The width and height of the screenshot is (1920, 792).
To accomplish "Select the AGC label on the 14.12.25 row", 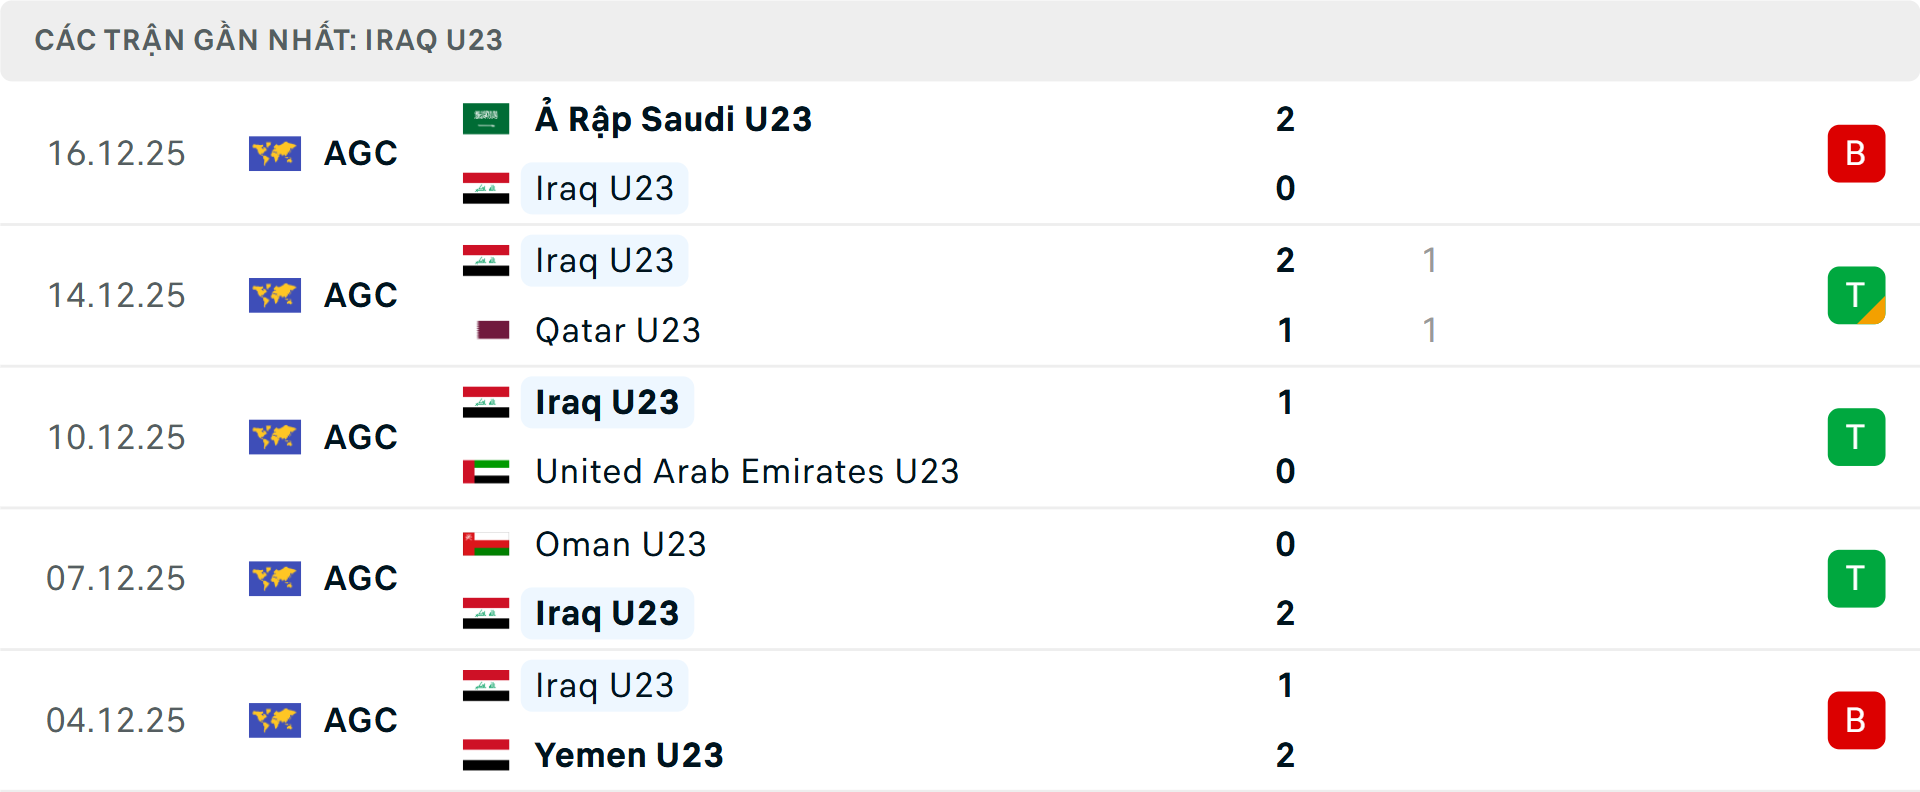I will [360, 295].
